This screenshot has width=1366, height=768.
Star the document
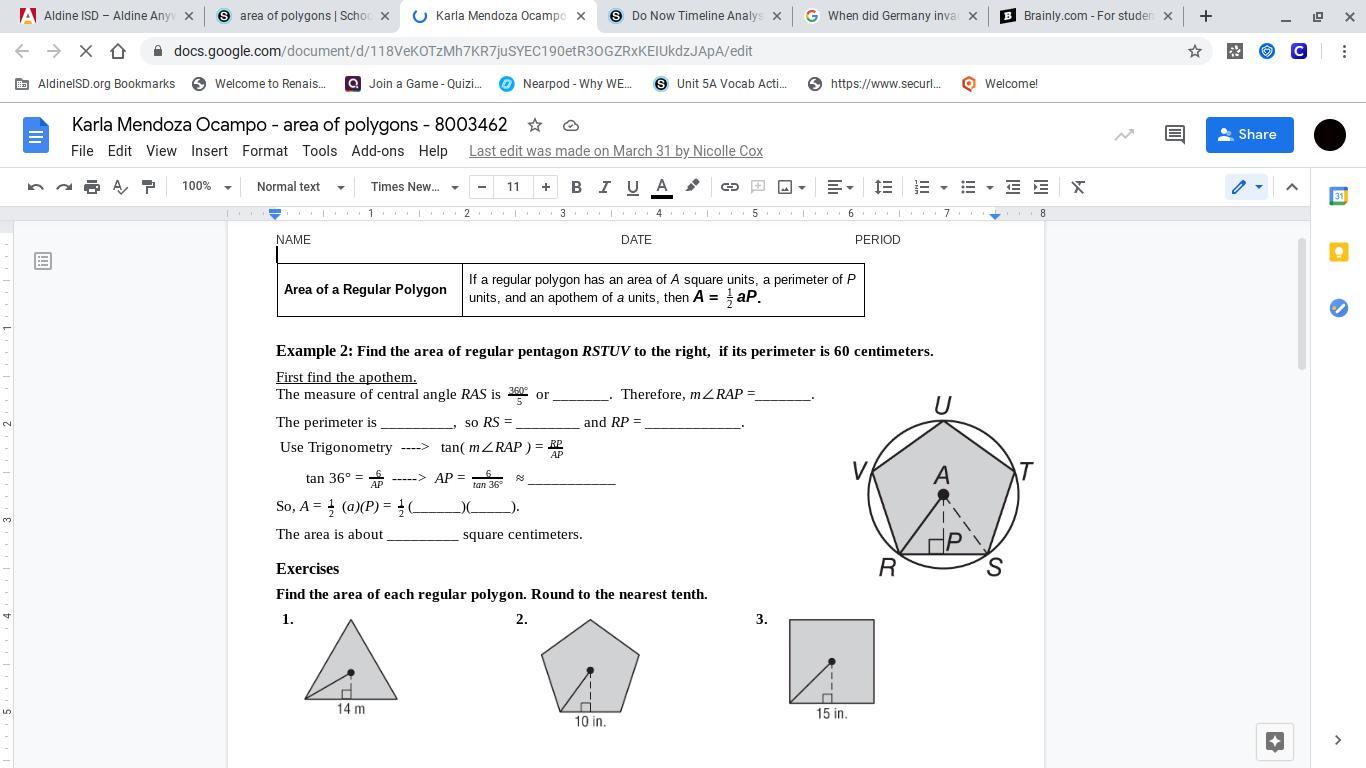coord(535,125)
